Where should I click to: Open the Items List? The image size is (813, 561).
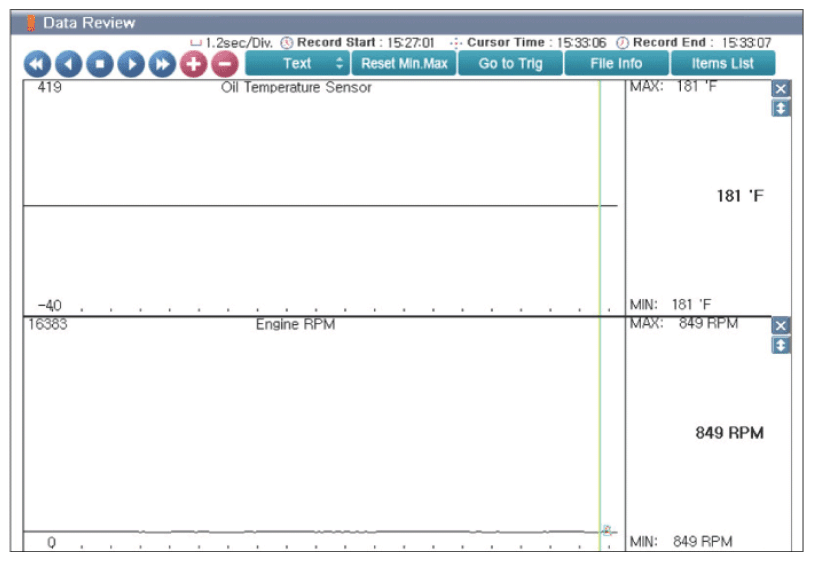(723, 63)
